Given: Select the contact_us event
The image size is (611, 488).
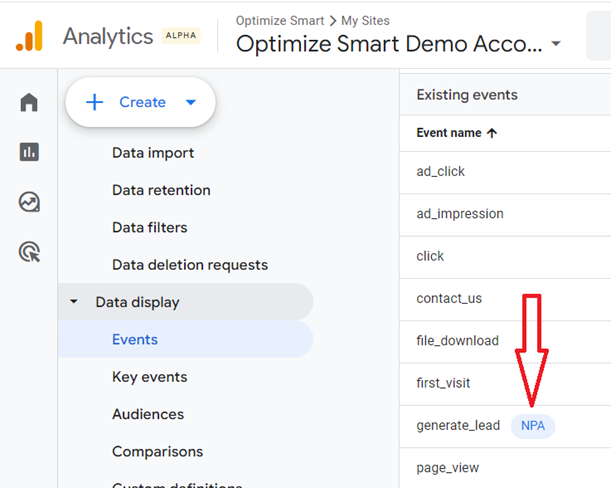Looking at the screenshot, I should [449, 299].
